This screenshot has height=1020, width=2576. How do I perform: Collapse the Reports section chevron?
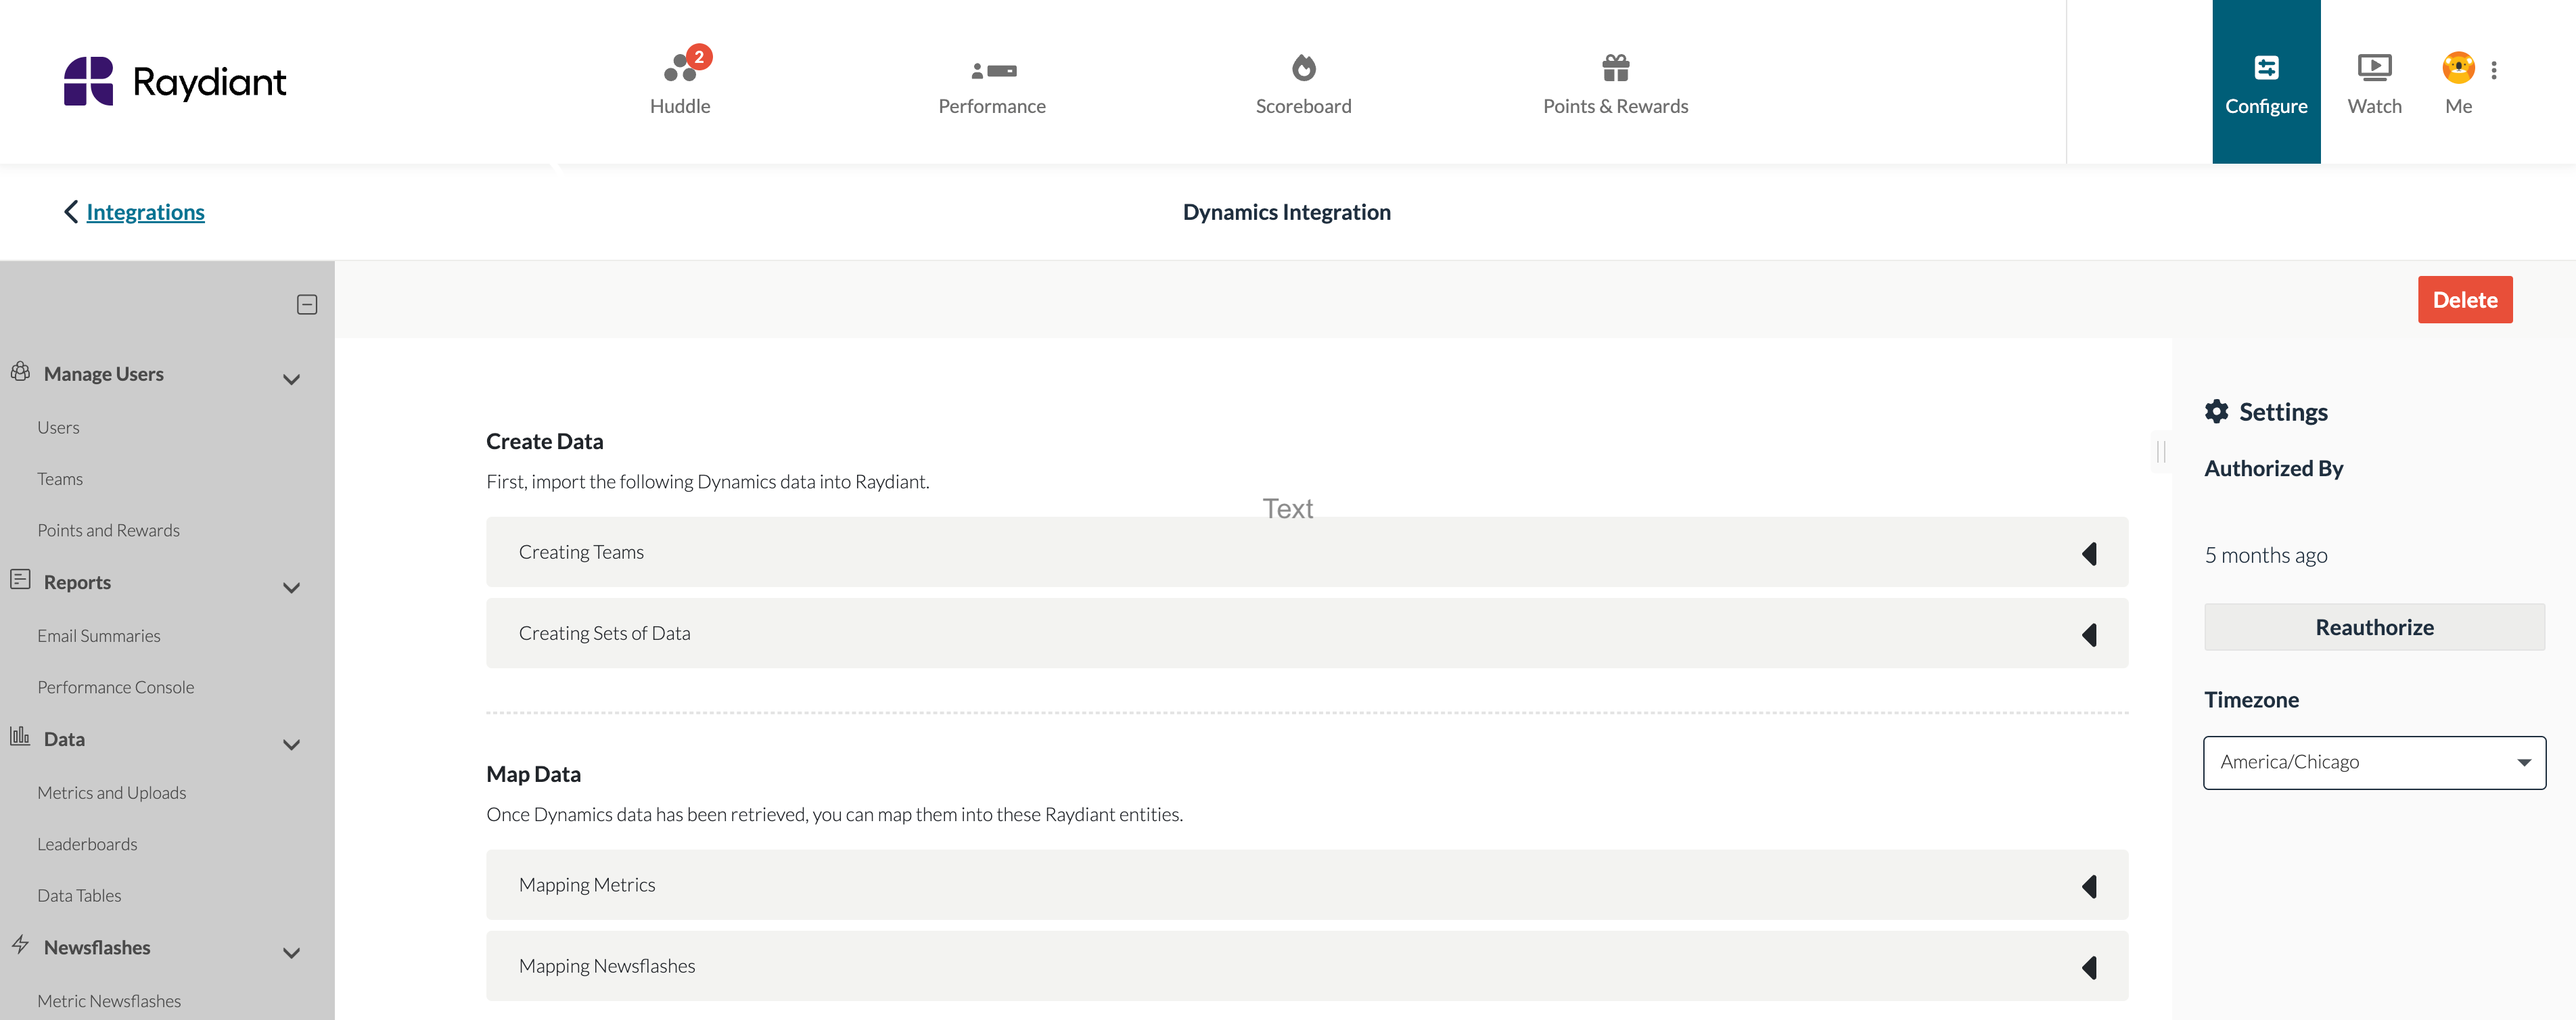pos(291,587)
